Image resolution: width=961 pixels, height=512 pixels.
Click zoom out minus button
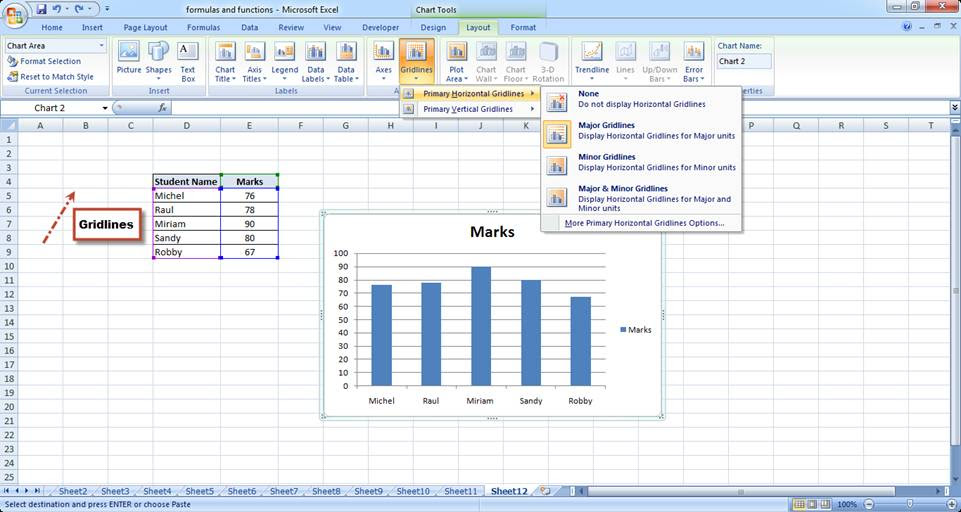click(867, 505)
